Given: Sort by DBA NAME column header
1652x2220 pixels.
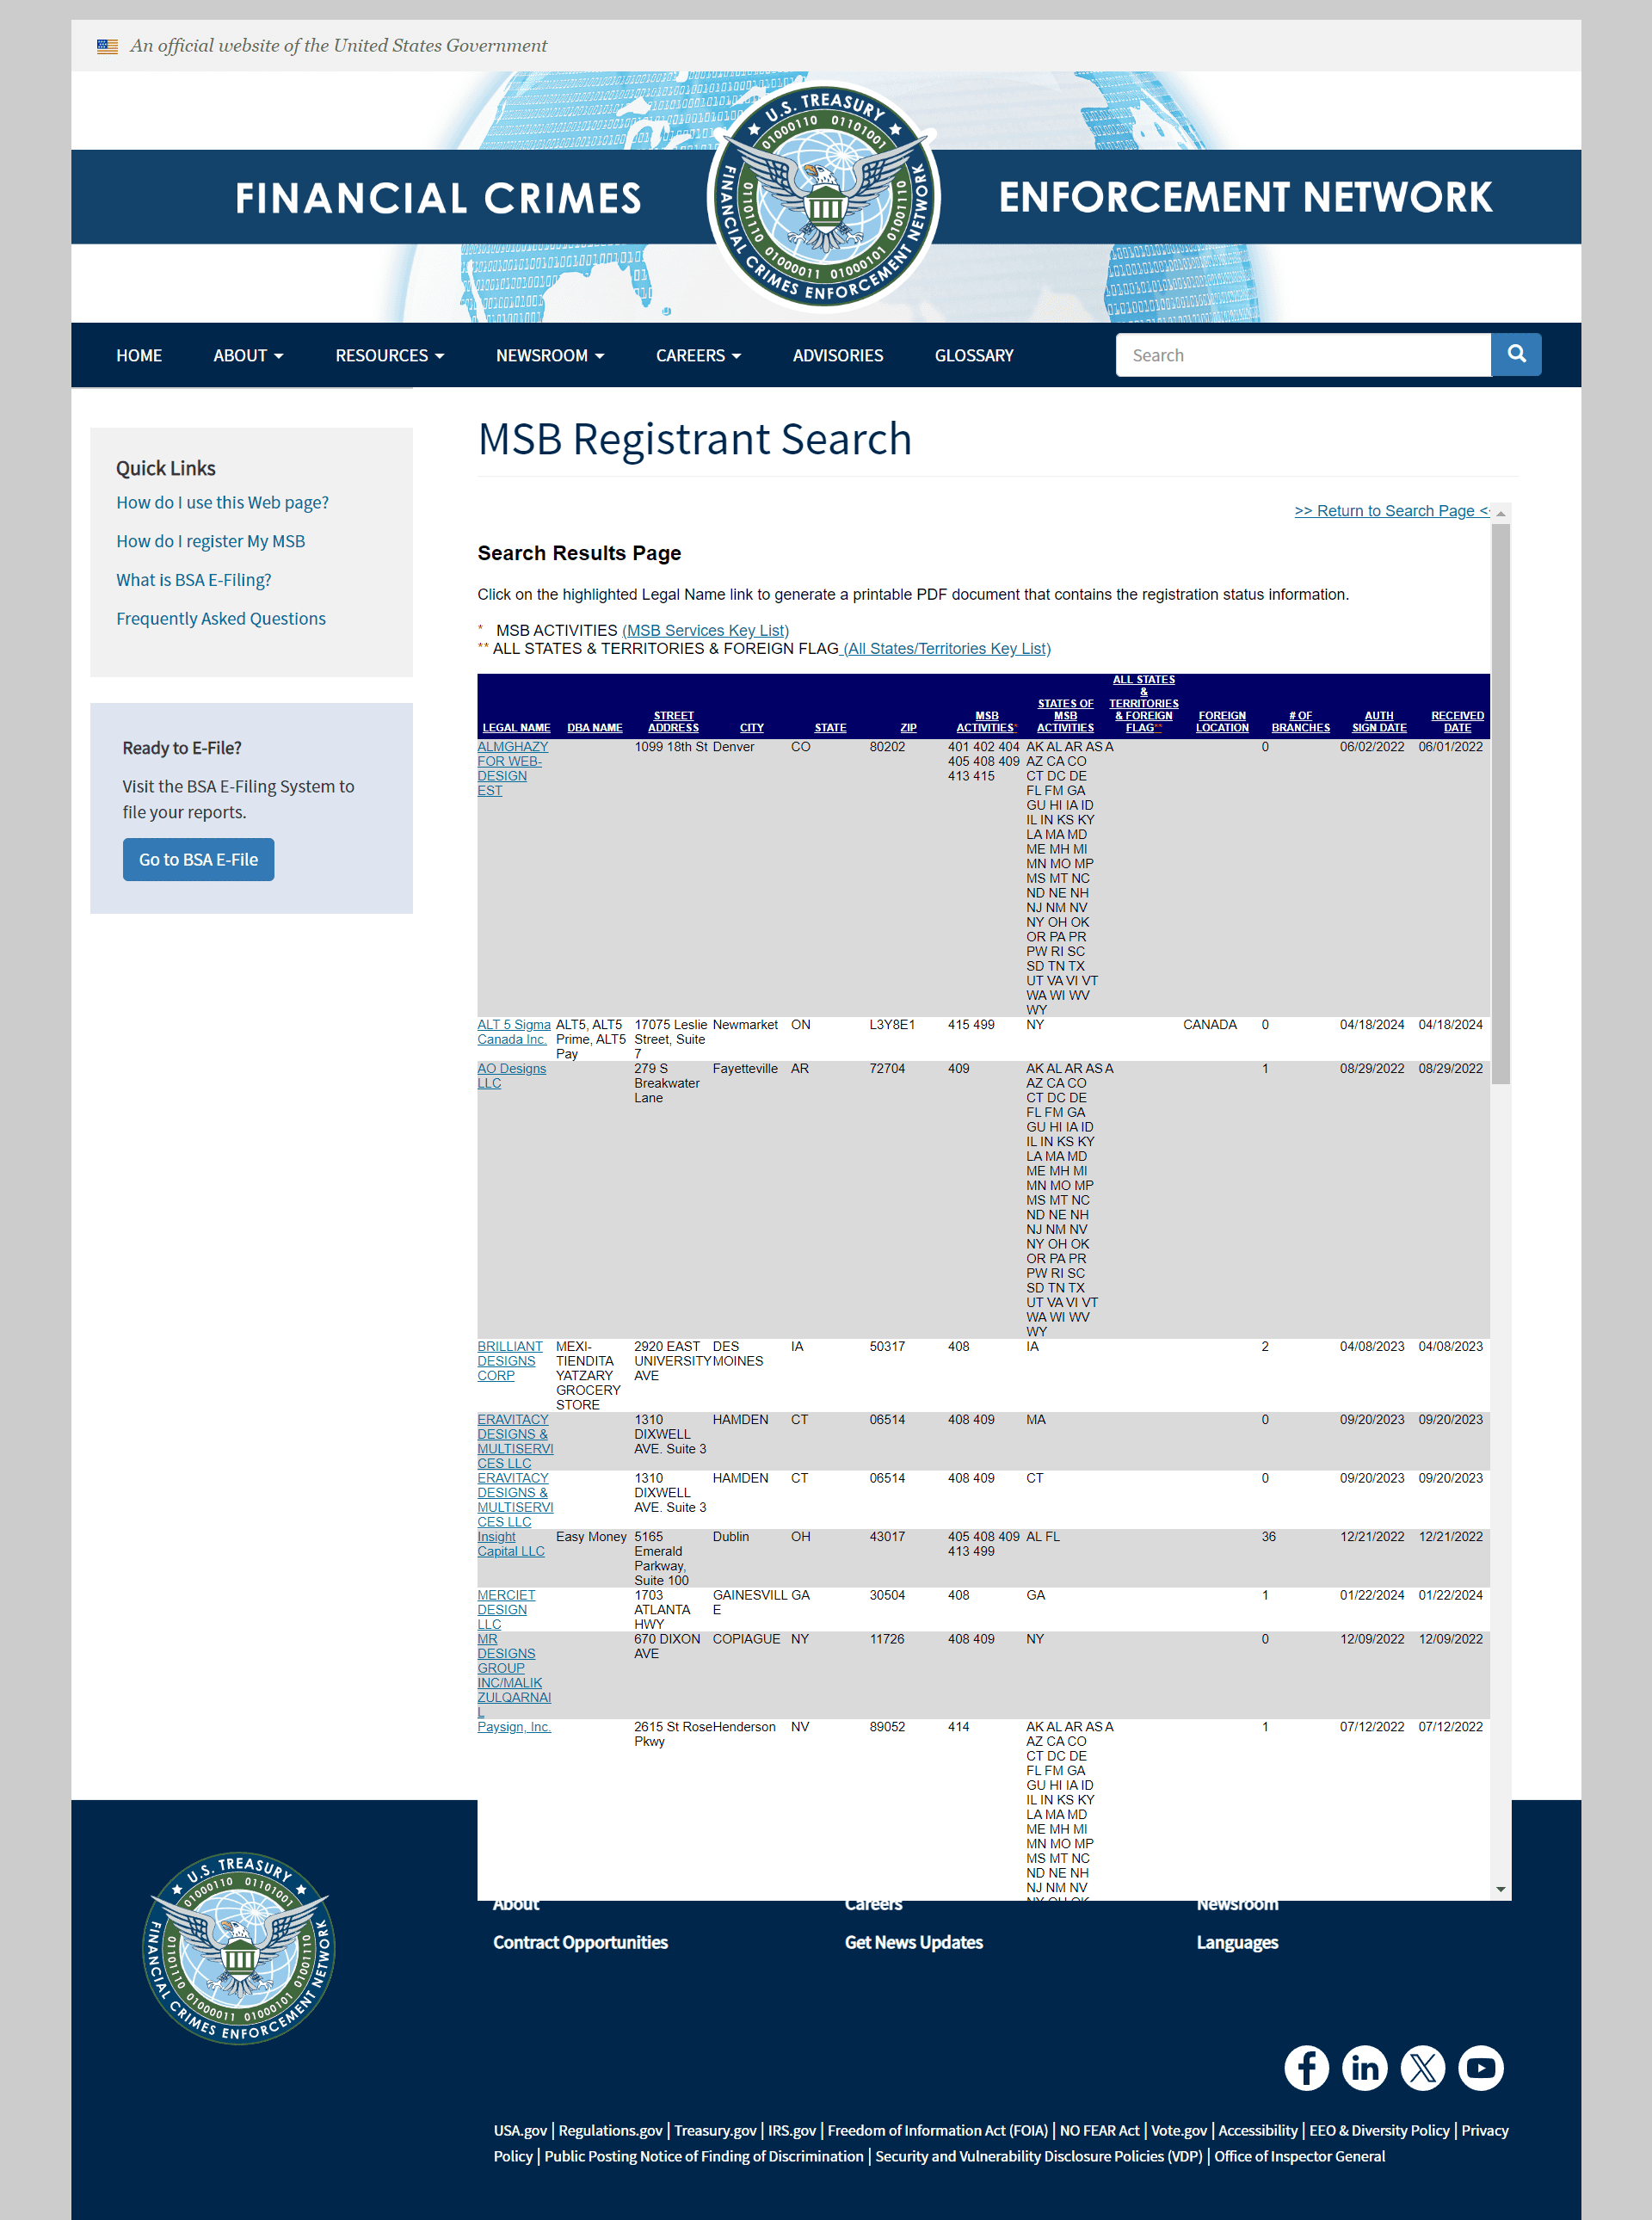Looking at the screenshot, I should pos(594,727).
